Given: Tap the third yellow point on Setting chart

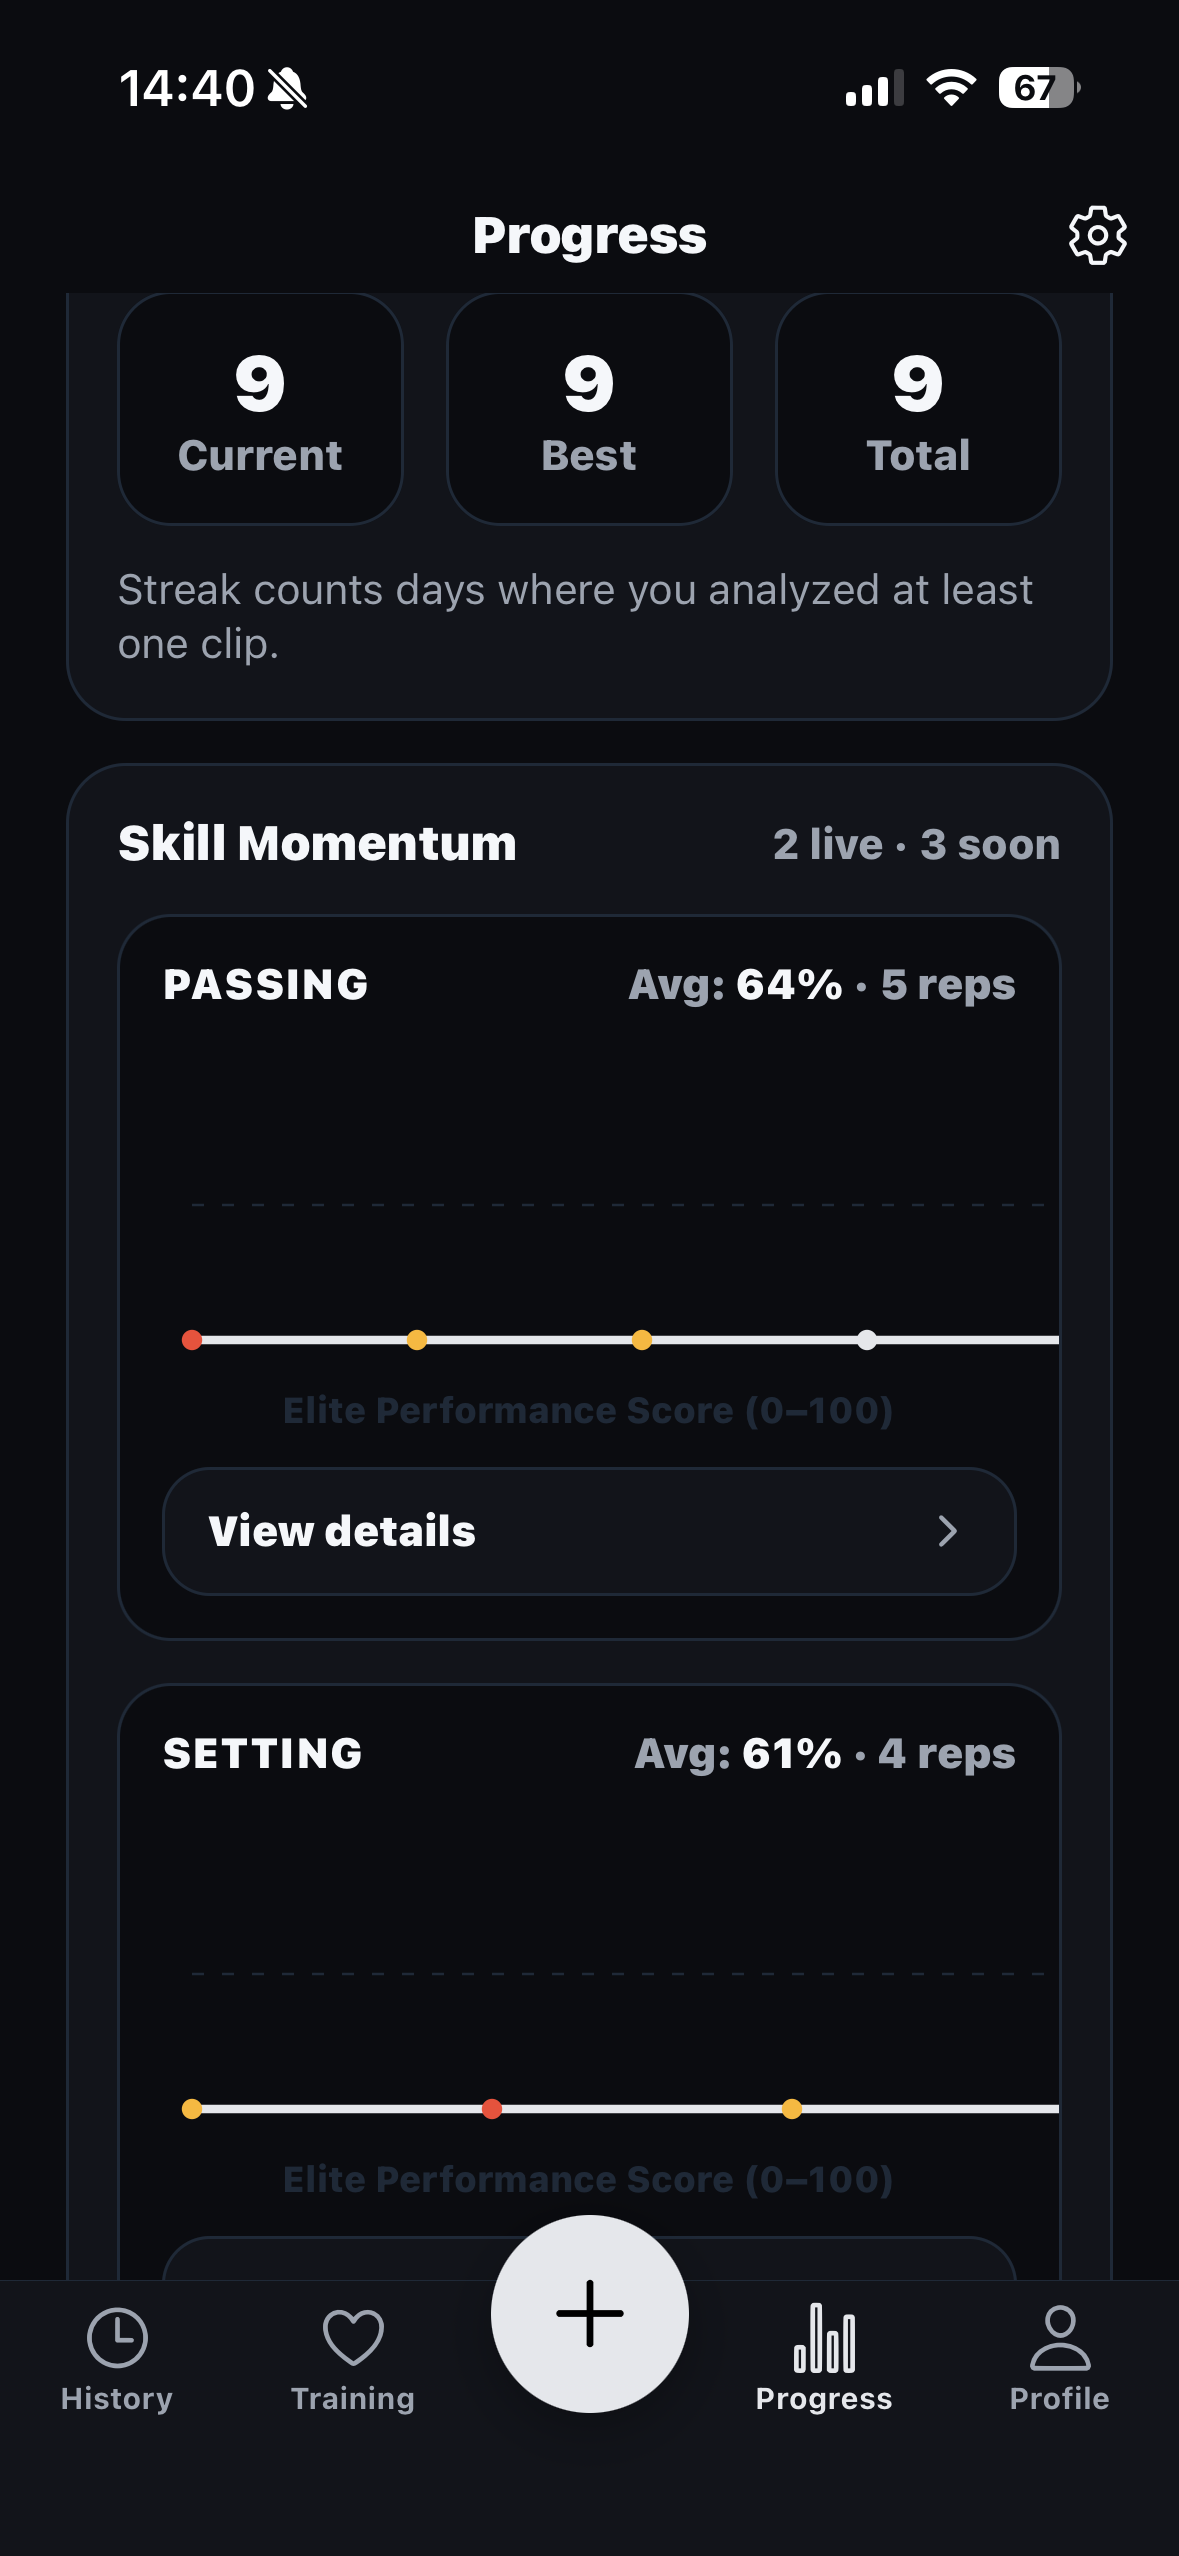Looking at the screenshot, I should [792, 2109].
